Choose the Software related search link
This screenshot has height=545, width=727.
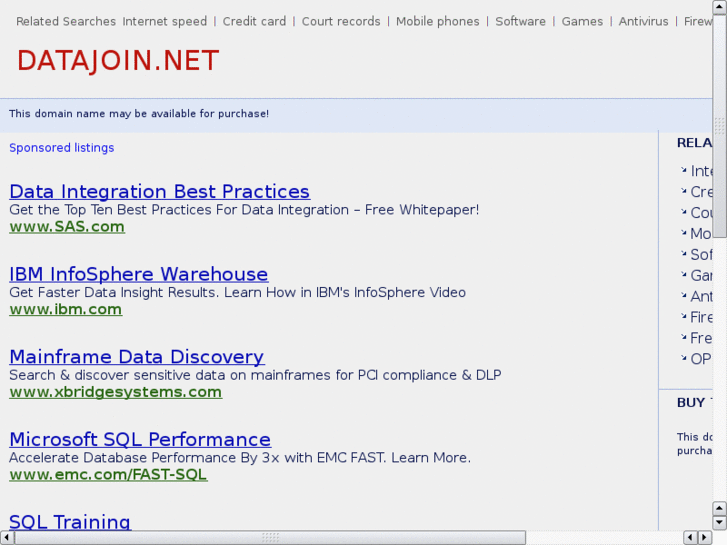520,21
